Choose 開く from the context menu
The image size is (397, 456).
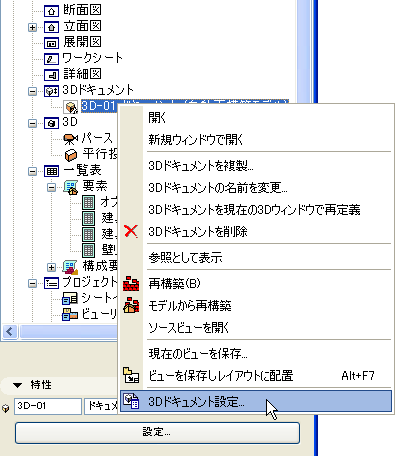256,117
